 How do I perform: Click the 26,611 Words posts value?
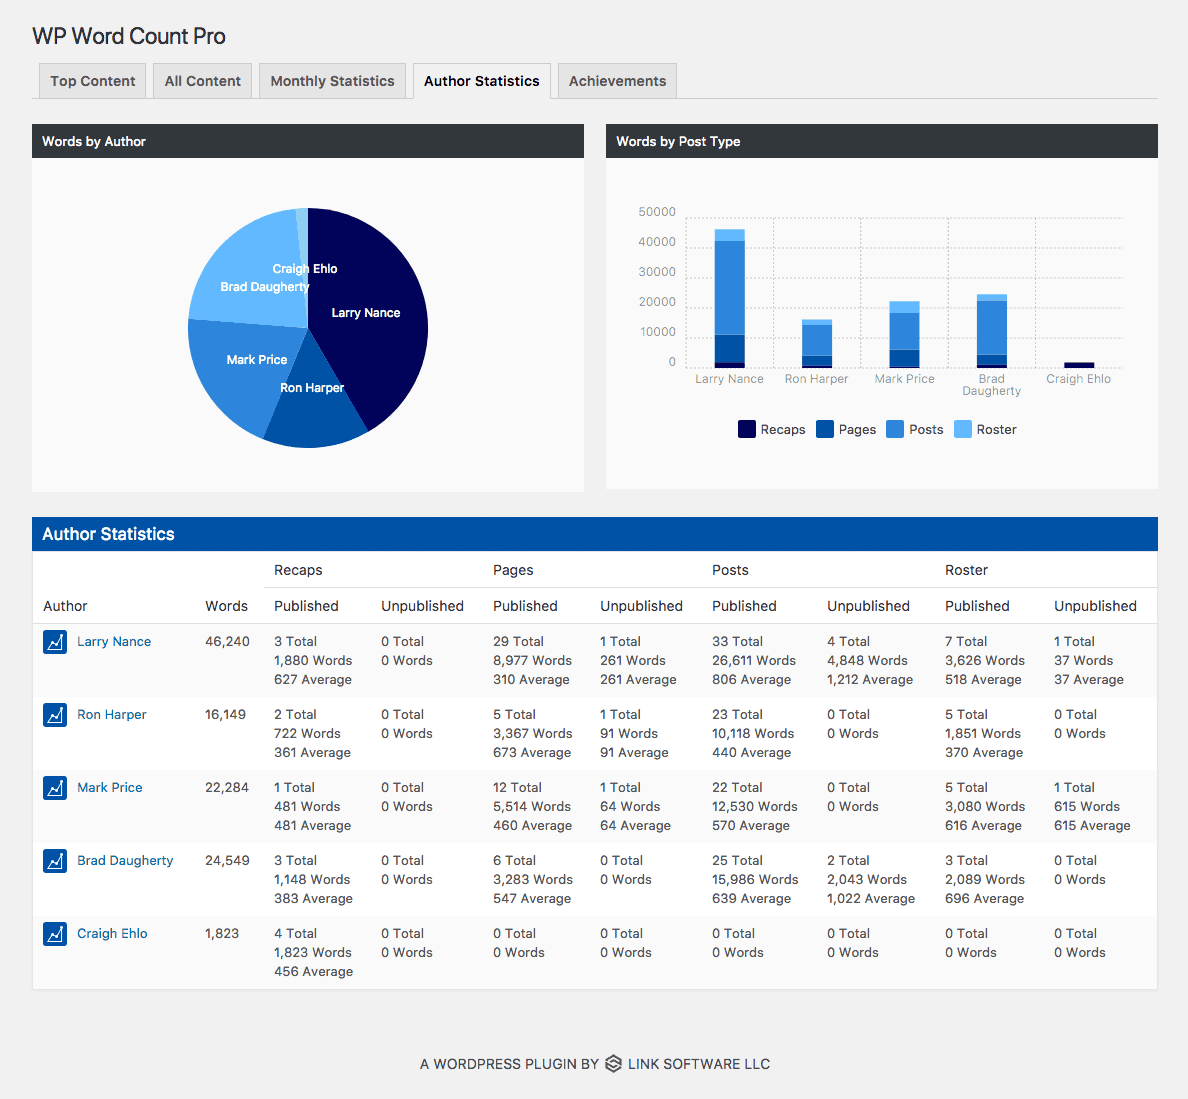754,660
